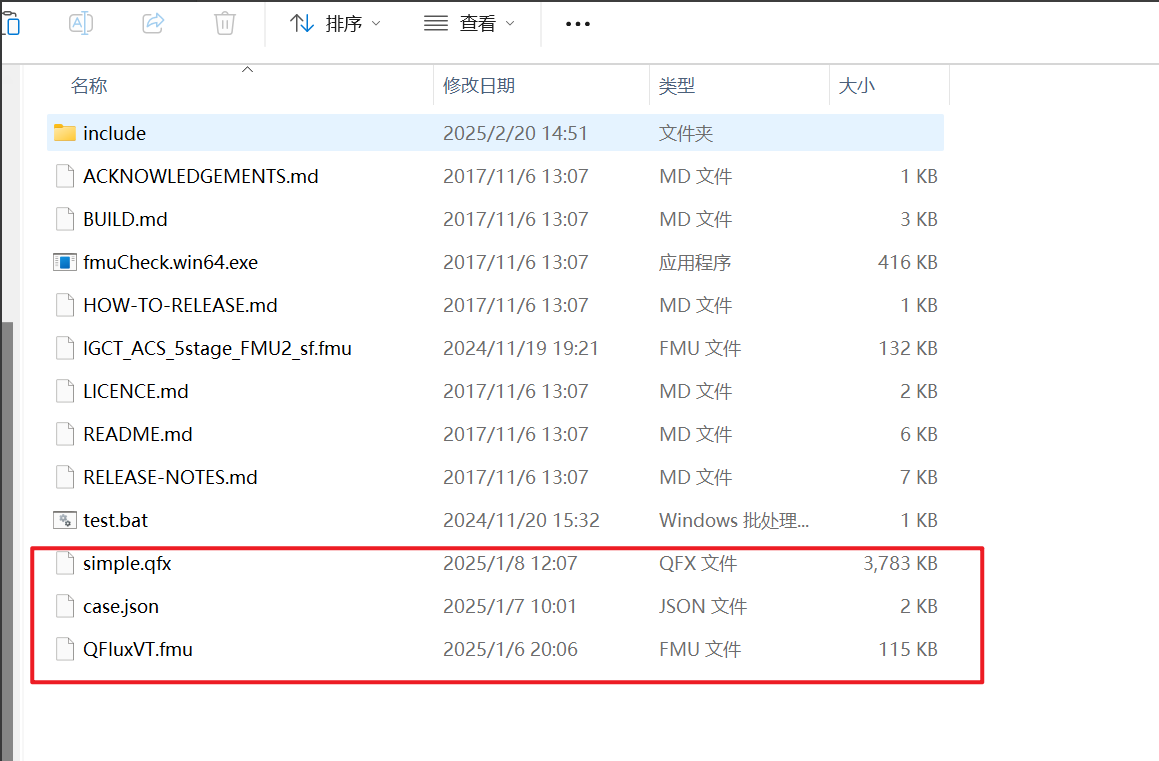Select the LICENCE.md file name
Image resolution: width=1159 pixels, height=761 pixels.
(x=135, y=391)
